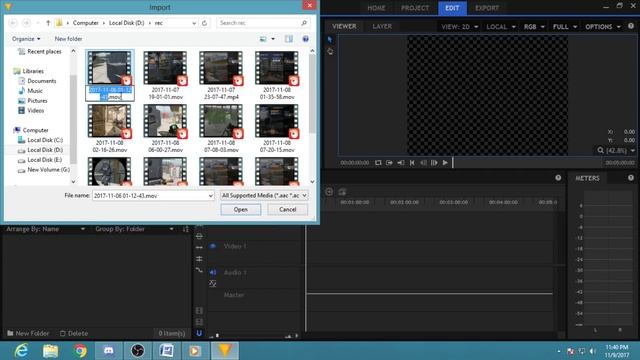Open the FULL quality dropdown
The image size is (640, 360).
pos(565,27)
